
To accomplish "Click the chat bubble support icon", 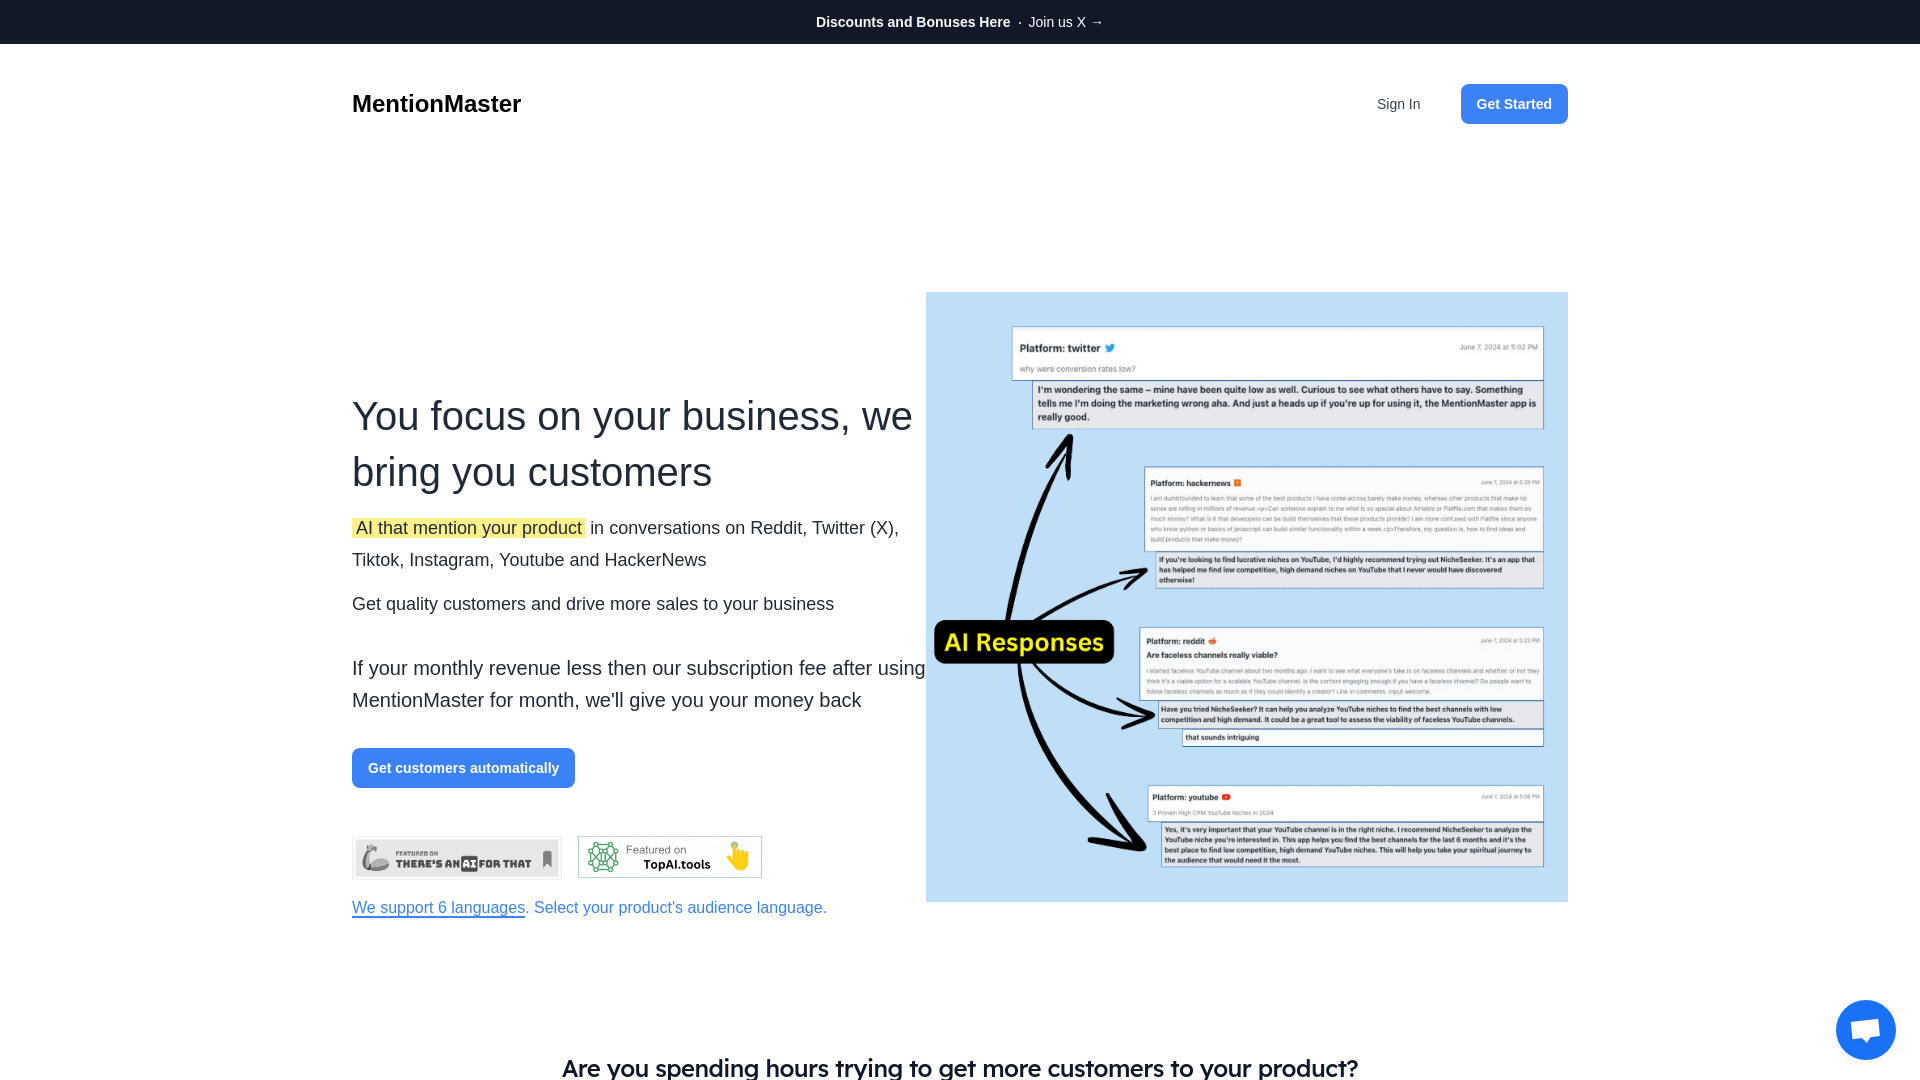I will 1865,1029.
